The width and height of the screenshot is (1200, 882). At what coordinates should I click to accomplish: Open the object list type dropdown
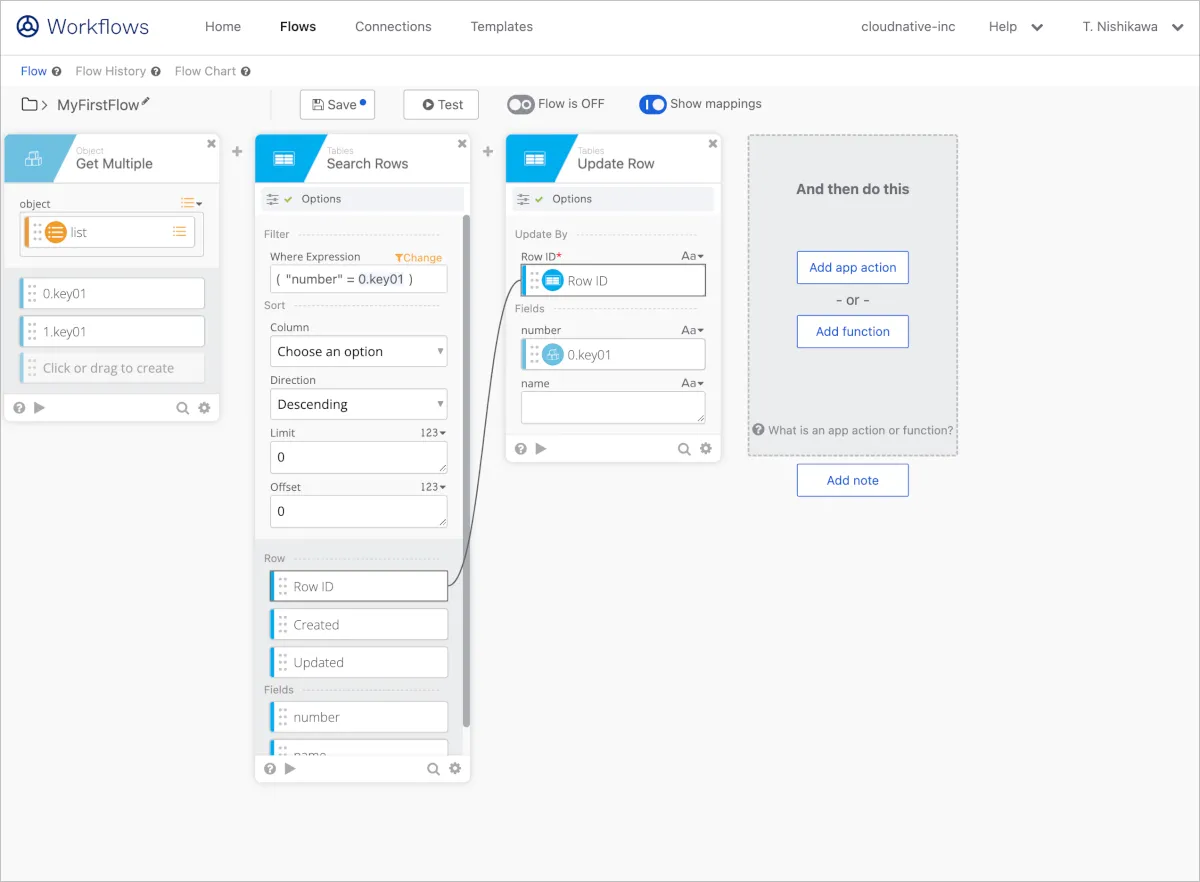(191, 203)
